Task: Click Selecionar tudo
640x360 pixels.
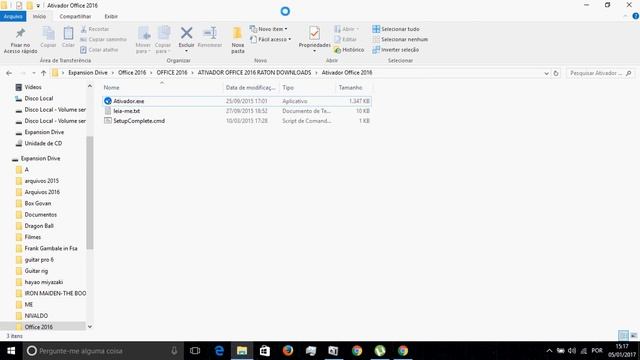Action: 396,29
